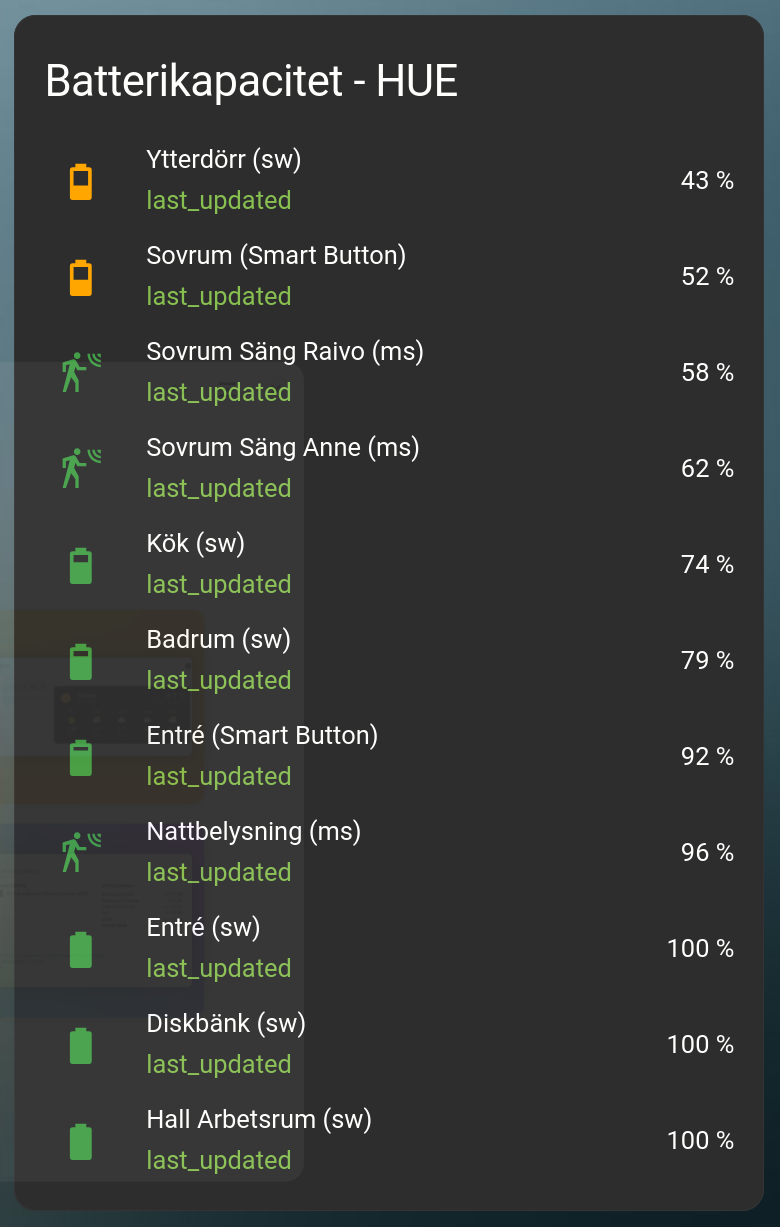Image resolution: width=780 pixels, height=1227 pixels.
Task: Click last_updated under Sovrum Säng Anne (ms)
Action: coord(218,489)
